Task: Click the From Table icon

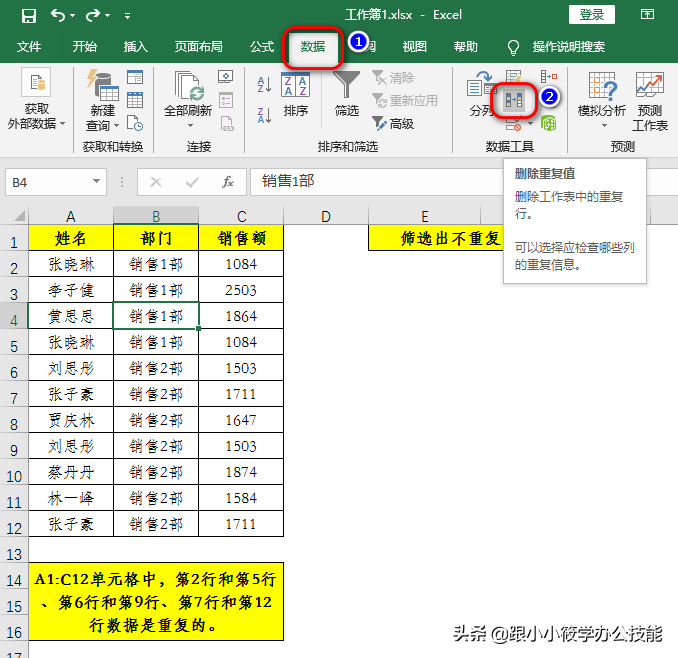Action: pyautogui.click(x=135, y=100)
